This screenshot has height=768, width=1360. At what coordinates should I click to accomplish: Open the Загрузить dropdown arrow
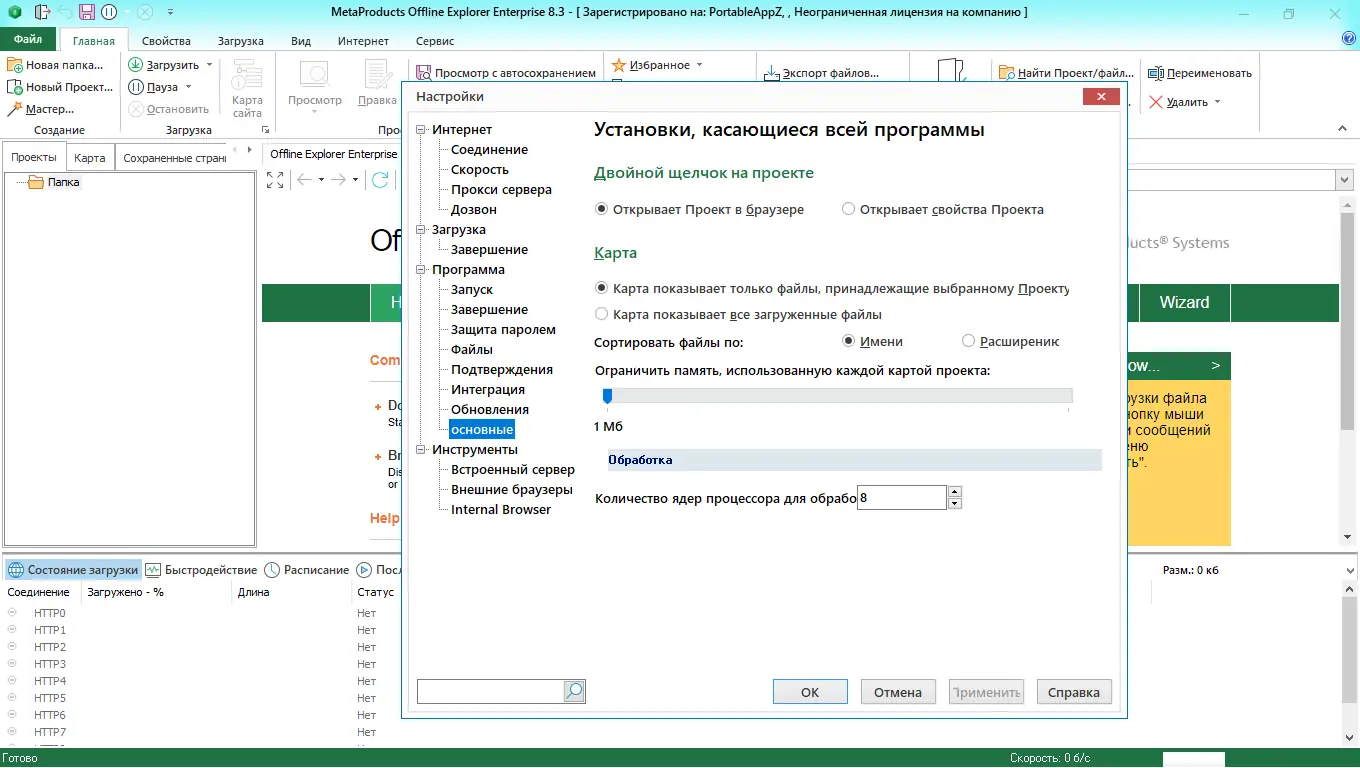click(x=209, y=65)
